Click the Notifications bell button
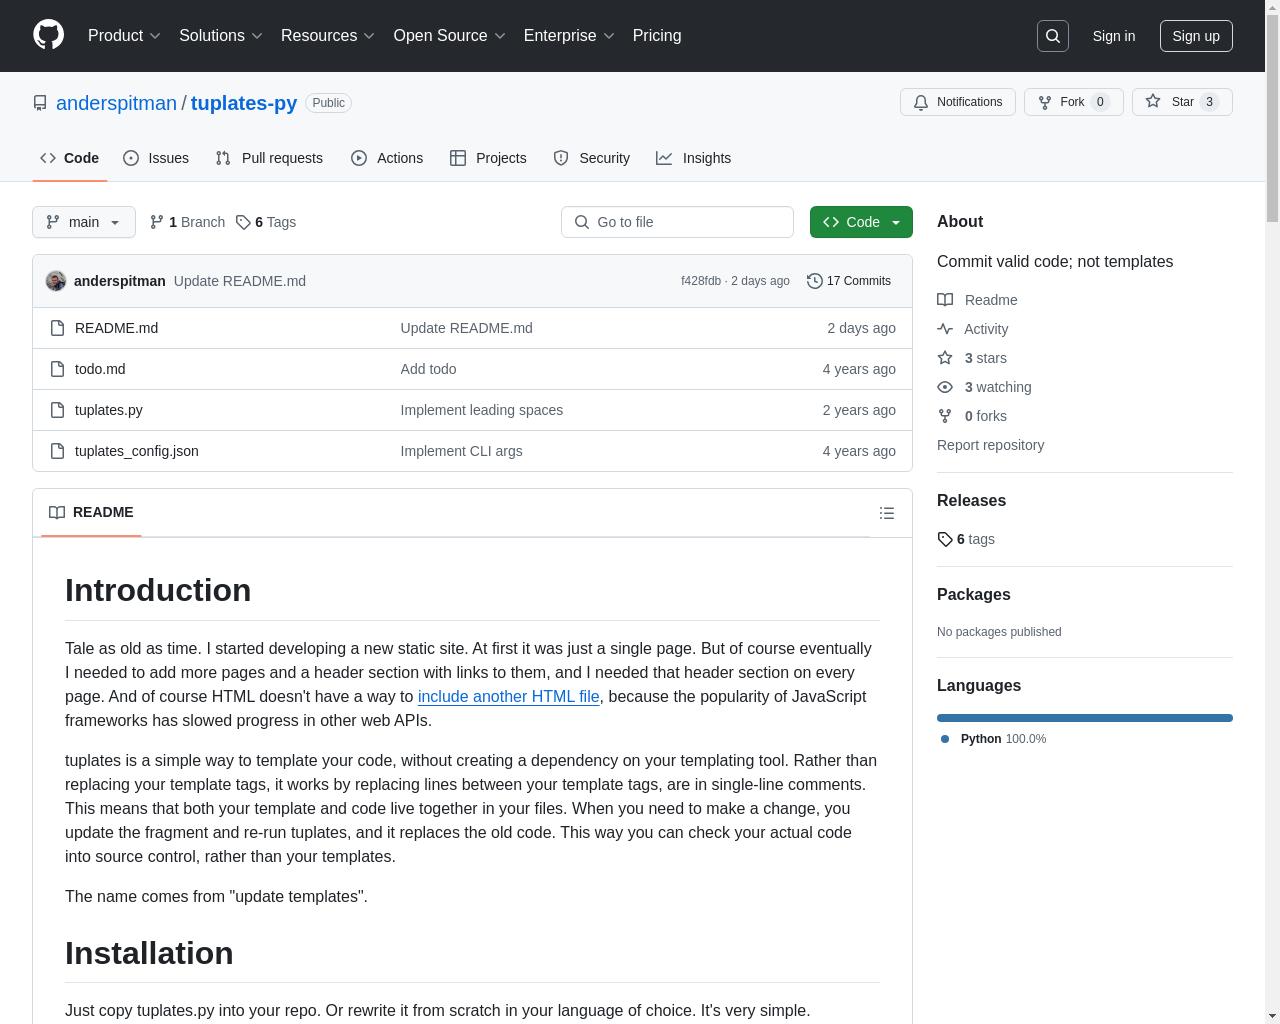This screenshot has height=1024, width=1280. tap(958, 102)
